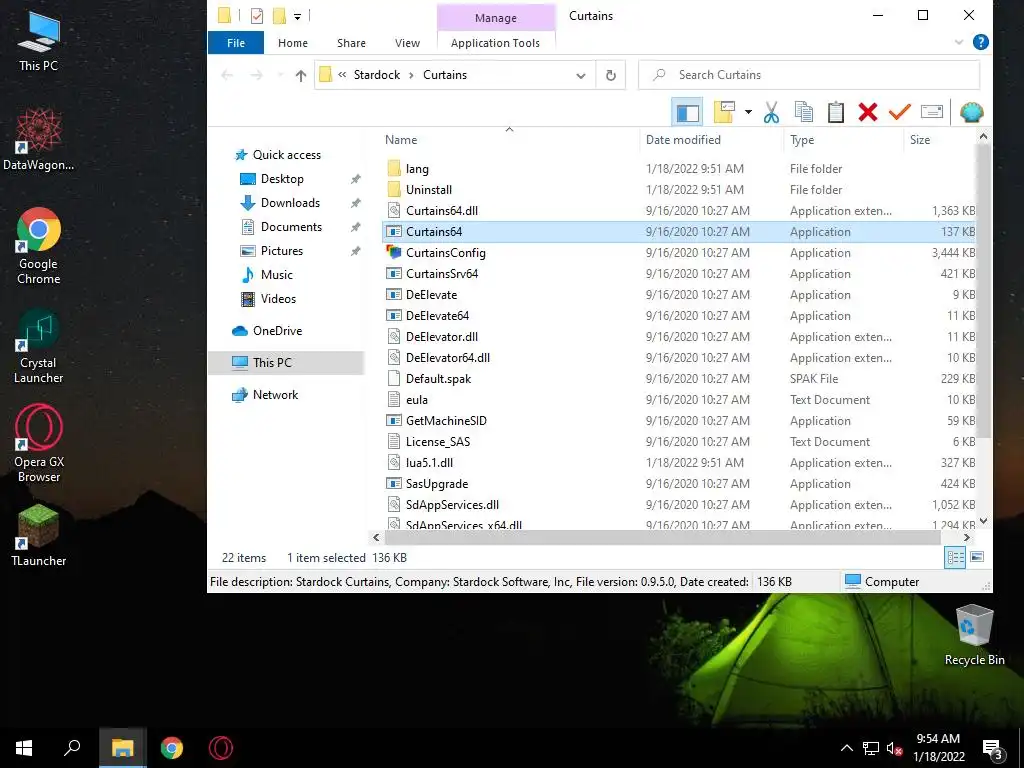Open the Classic Shell seashell icon
1024x768 pixels.
(972, 112)
